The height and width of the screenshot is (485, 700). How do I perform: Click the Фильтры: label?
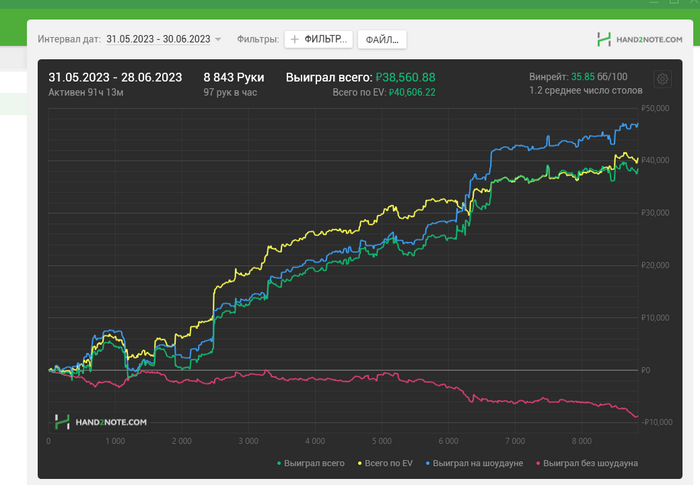[x=258, y=39]
